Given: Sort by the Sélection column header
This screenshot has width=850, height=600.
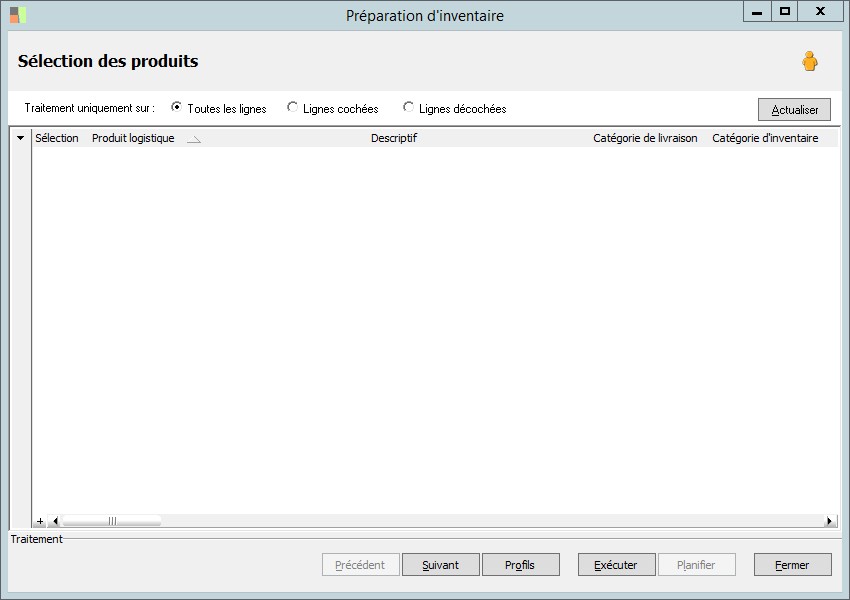Looking at the screenshot, I should [x=57, y=138].
